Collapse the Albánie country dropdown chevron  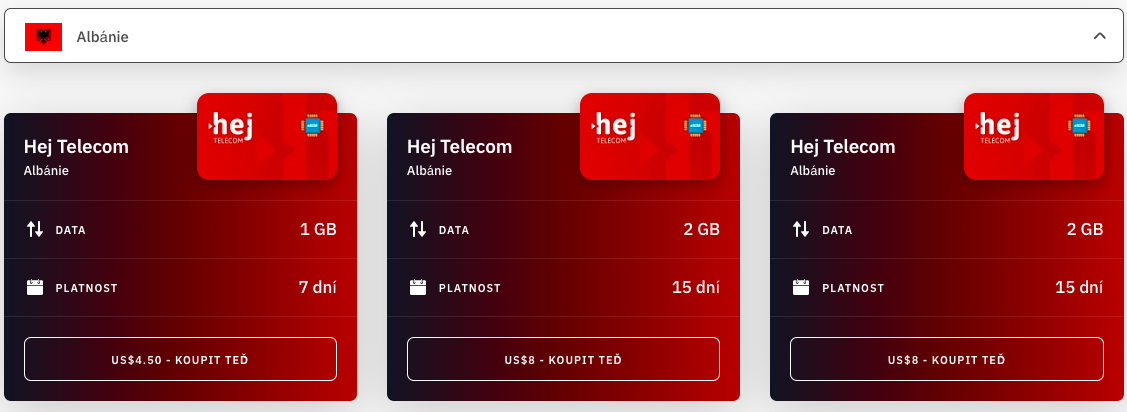1100,36
